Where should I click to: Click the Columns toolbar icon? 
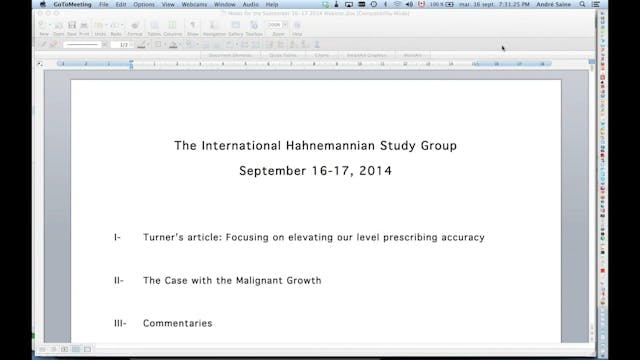click(172, 26)
